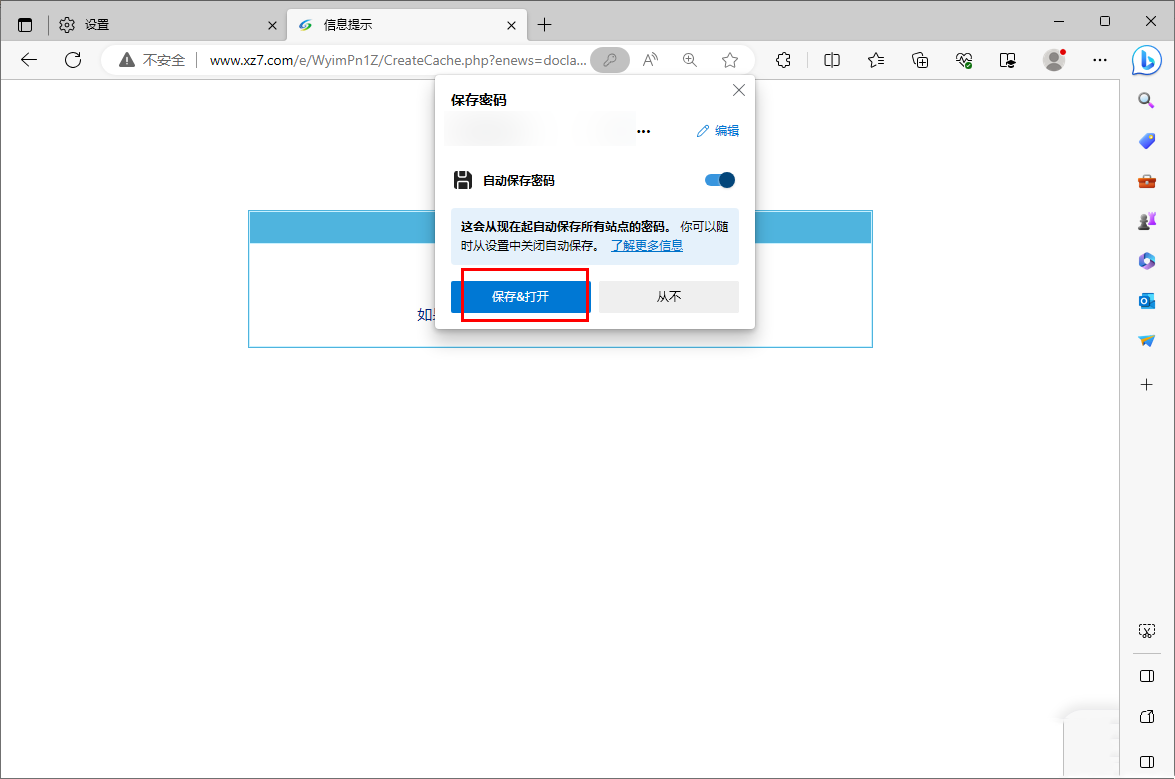Open Outlook from the sidebar
Image resolution: width=1175 pixels, height=779 pixels.
pos(1146,300)
